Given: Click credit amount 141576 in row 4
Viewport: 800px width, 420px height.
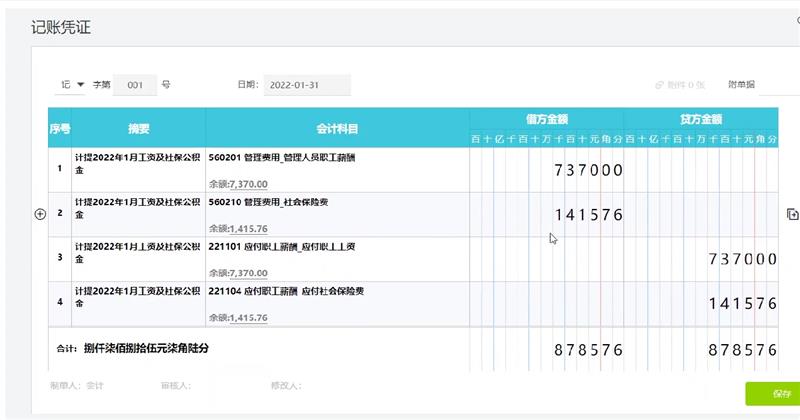Looking at the screenshot, I should point(742,304).
